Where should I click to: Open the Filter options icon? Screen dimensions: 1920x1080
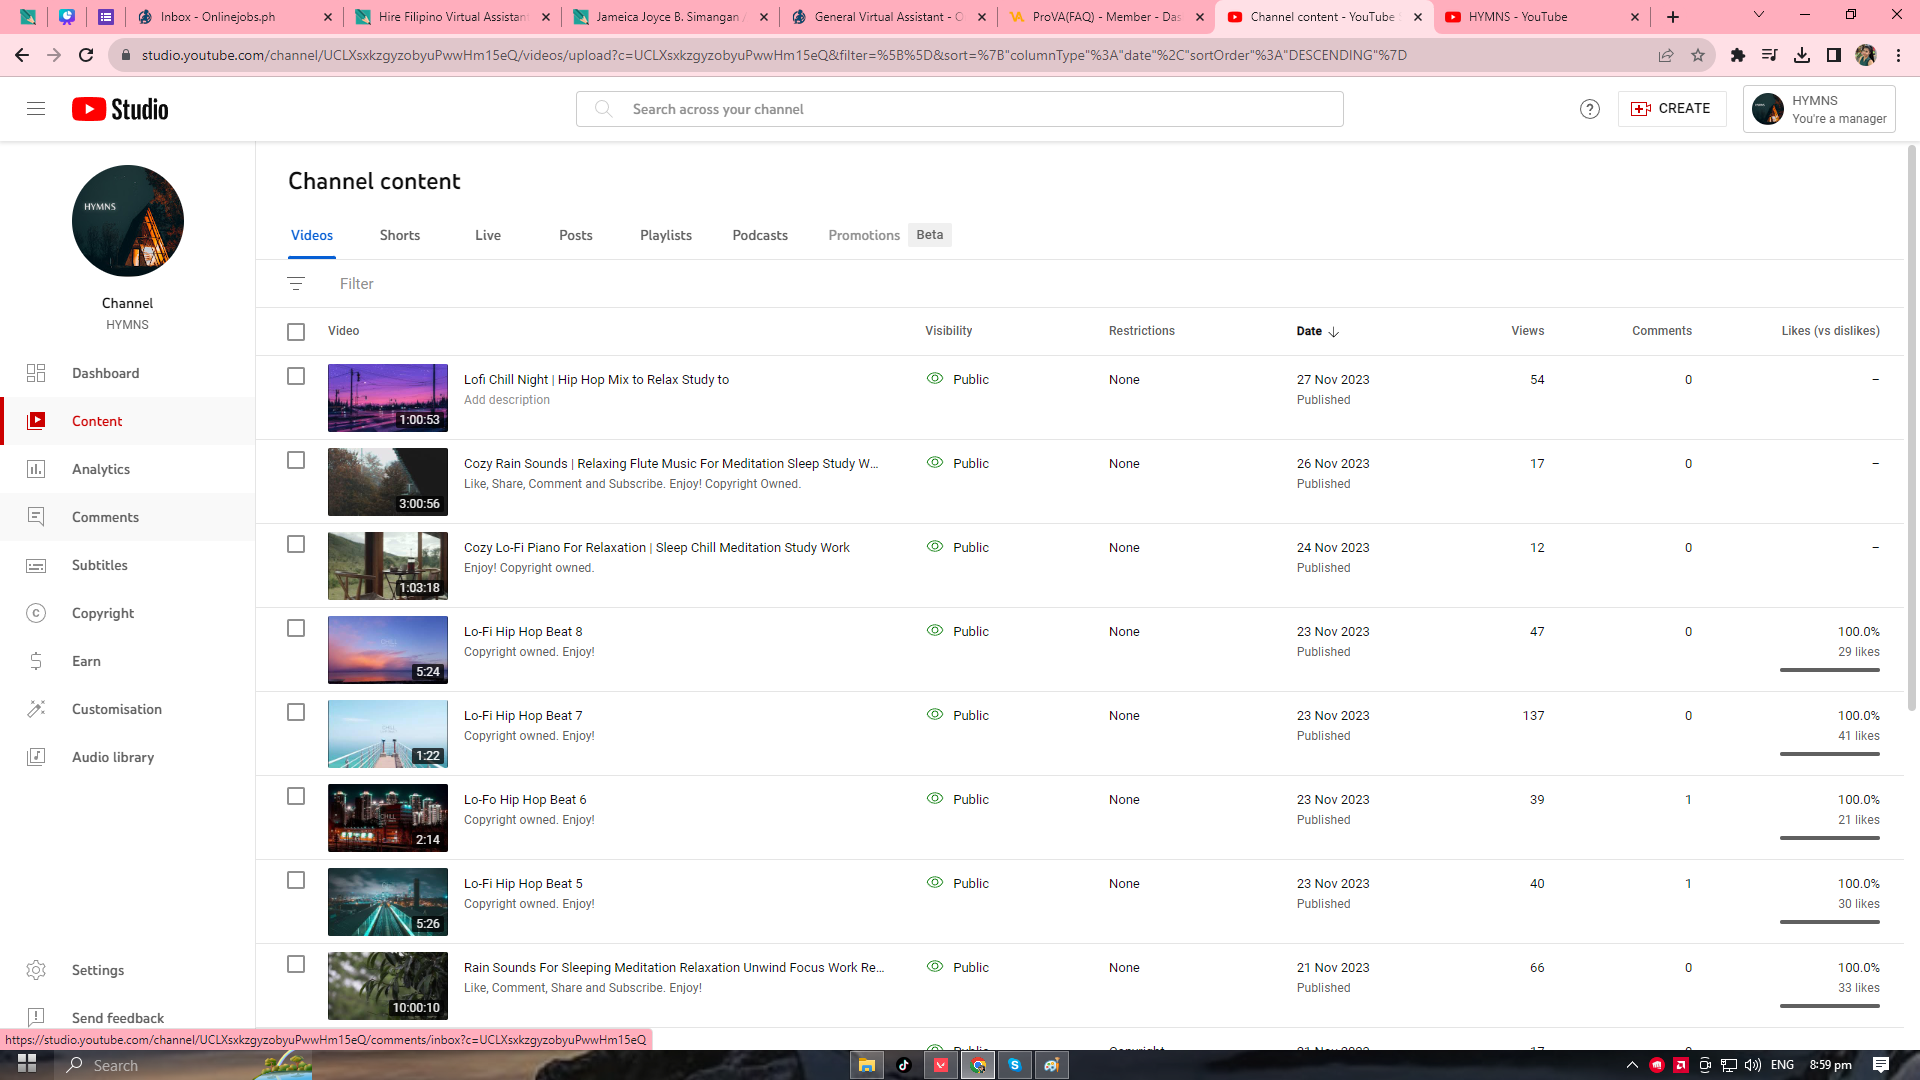tap(296, 284)
